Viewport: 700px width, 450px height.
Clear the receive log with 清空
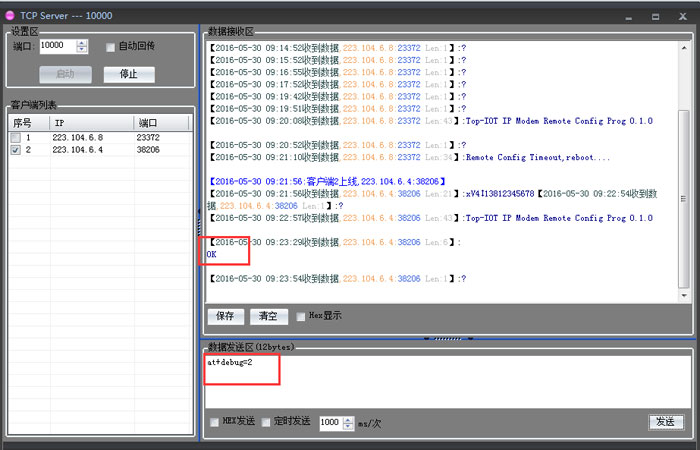tap(267, 316)
